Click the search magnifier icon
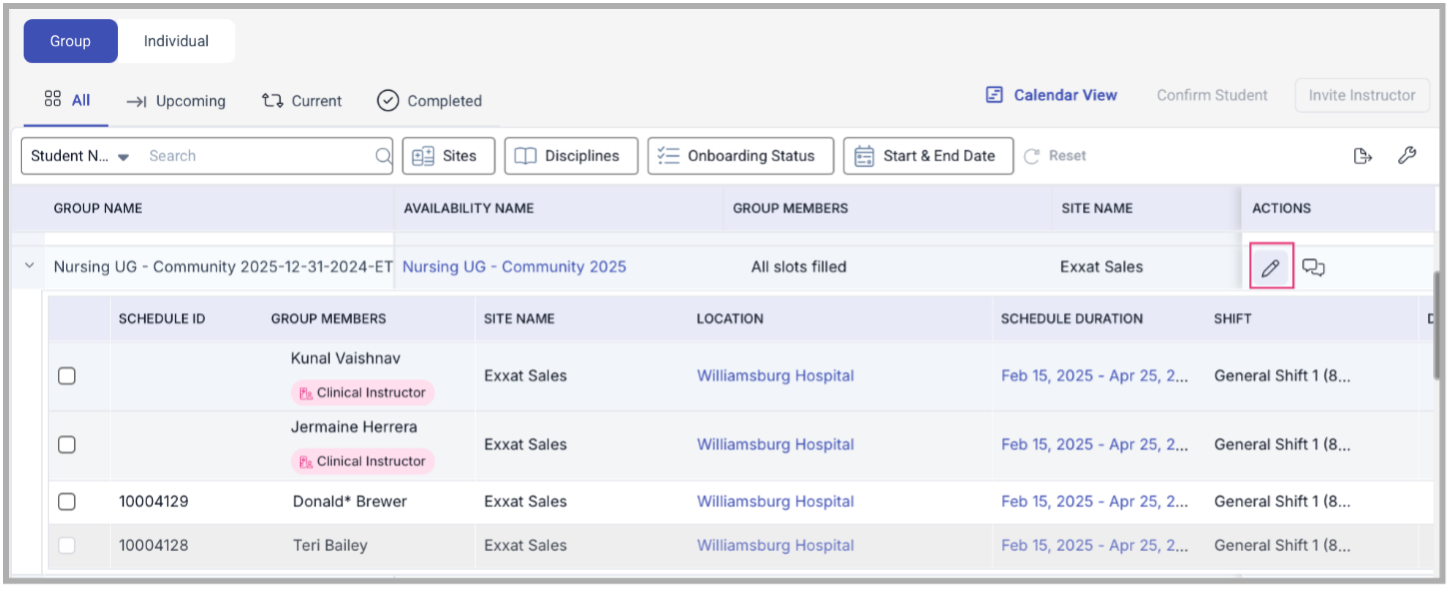The width and height of the screenshot is (1451, 589). [x=382, y=156]
